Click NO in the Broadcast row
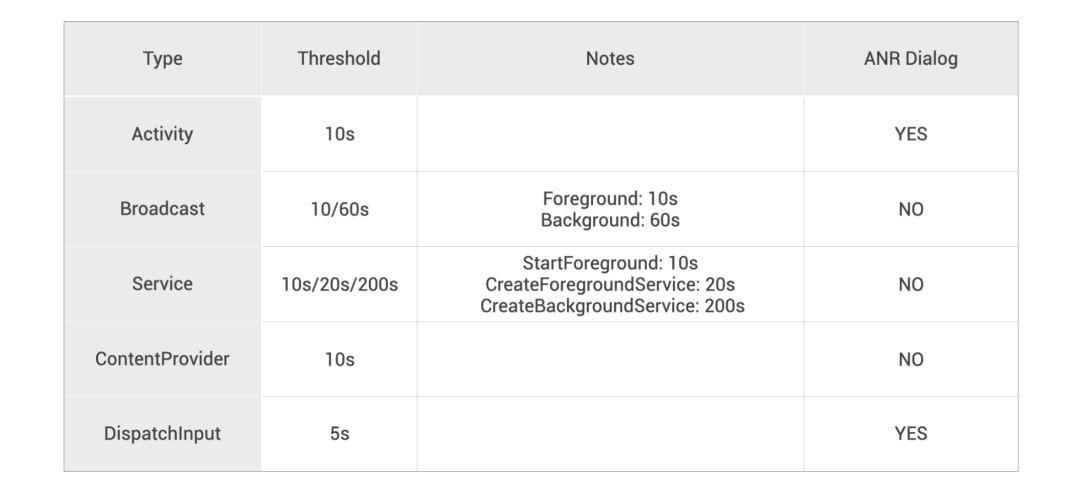The height and width of the screenshot is (501, 1080). pyautogui.click(x=910, y=209)
